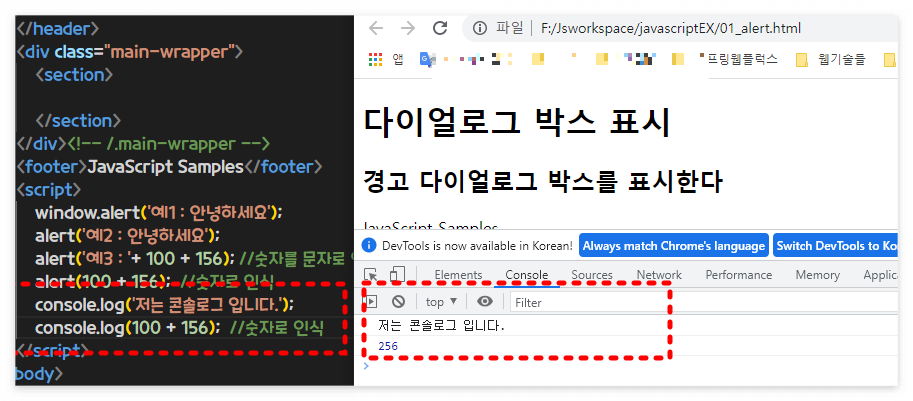Switch to the Memory tab

pyautogui.click(x=818, y=275)
